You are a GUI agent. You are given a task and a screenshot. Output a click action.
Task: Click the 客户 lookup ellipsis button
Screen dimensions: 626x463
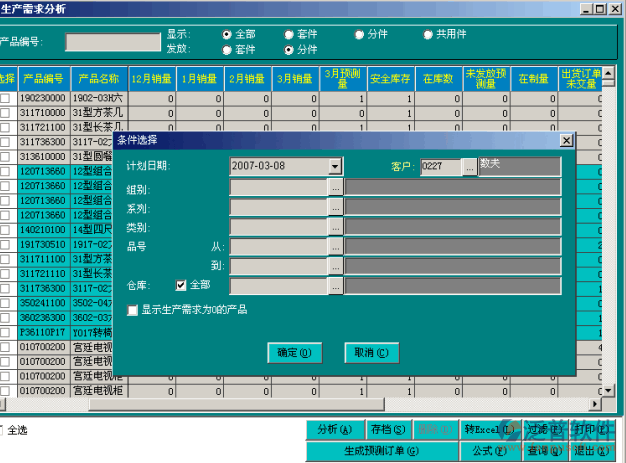[x=470, y=166]
